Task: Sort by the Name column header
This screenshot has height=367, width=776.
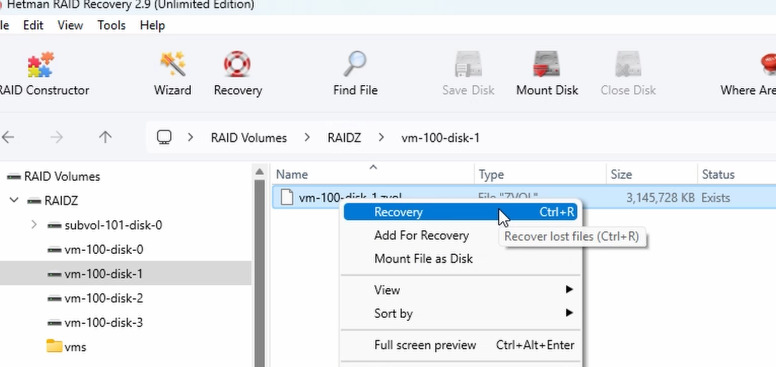Action: (373, 174)
